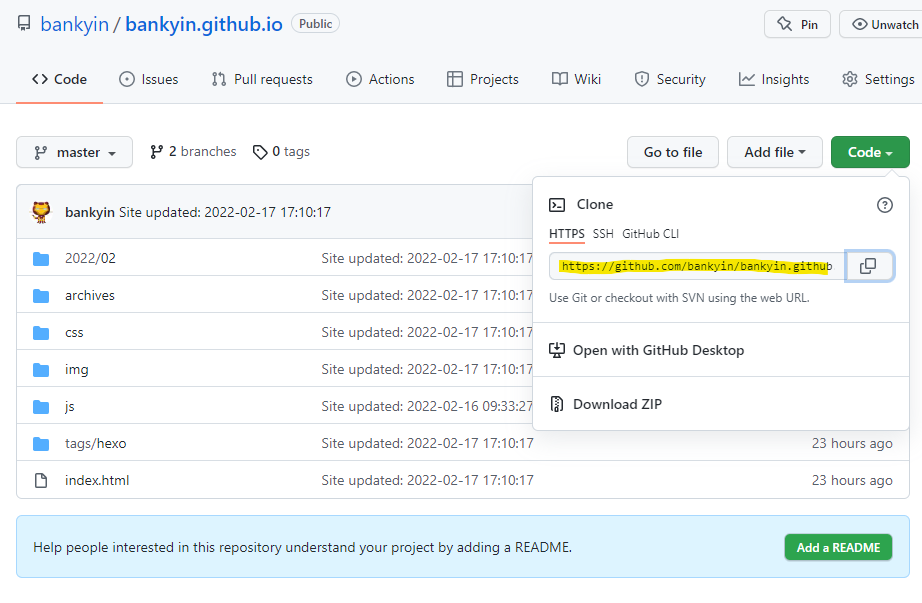The height and width of the screenshot is (603, 922).
Task: Collapse the green Code dropdown
Action: [870, 152]
